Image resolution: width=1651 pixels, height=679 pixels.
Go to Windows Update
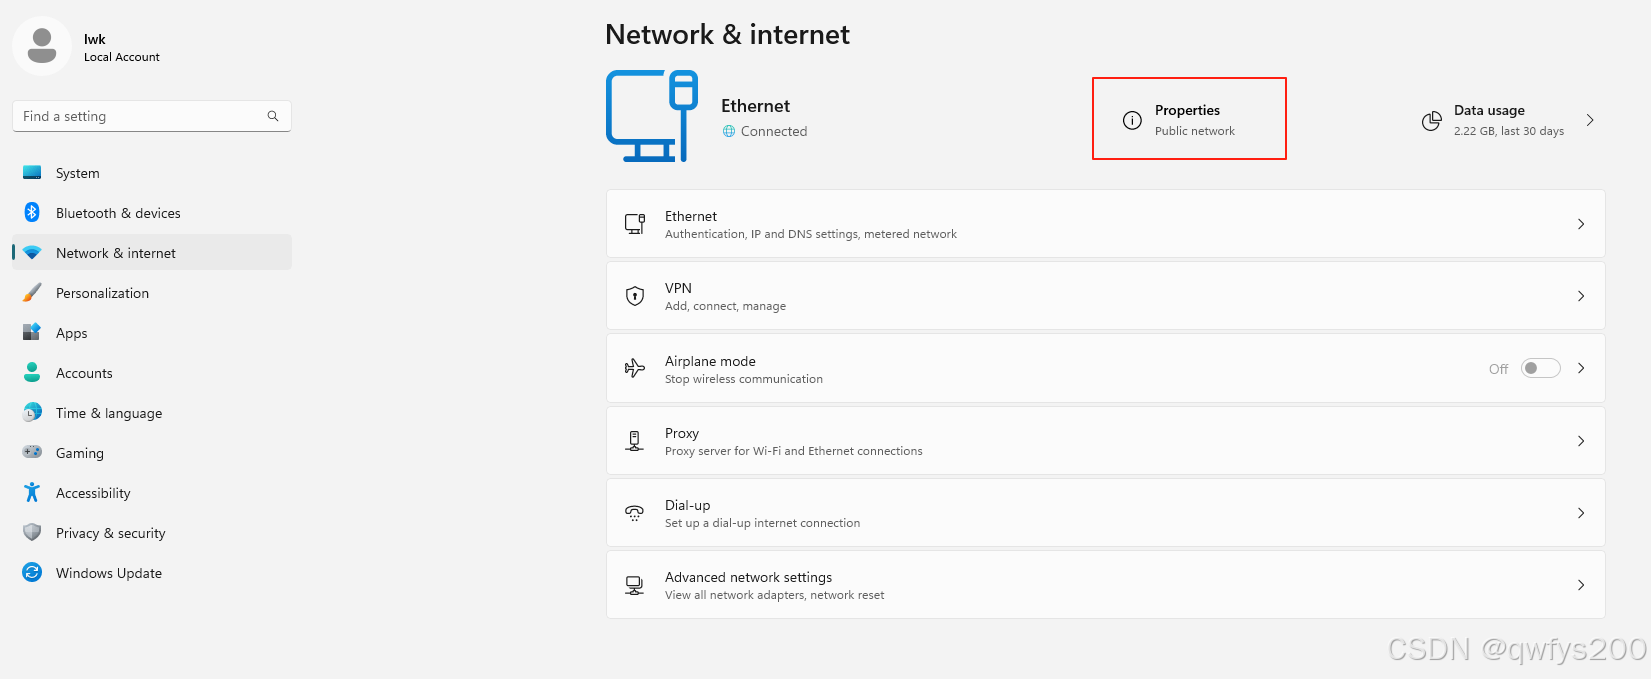(152, 573)
